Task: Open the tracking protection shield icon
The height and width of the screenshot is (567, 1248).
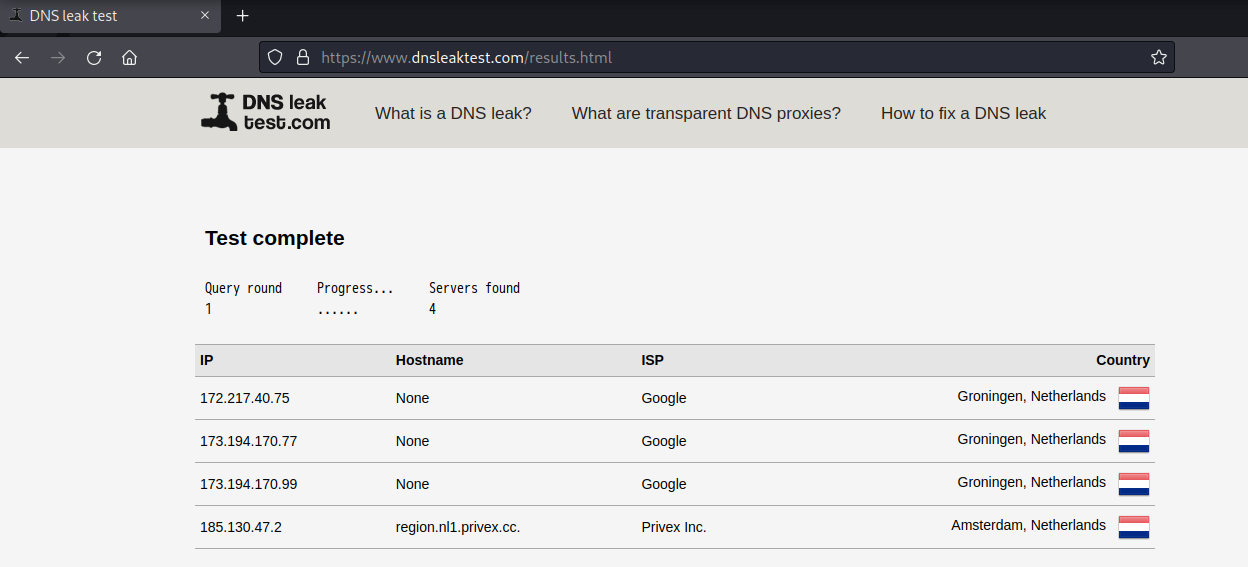Action: (x=276, y=58)
